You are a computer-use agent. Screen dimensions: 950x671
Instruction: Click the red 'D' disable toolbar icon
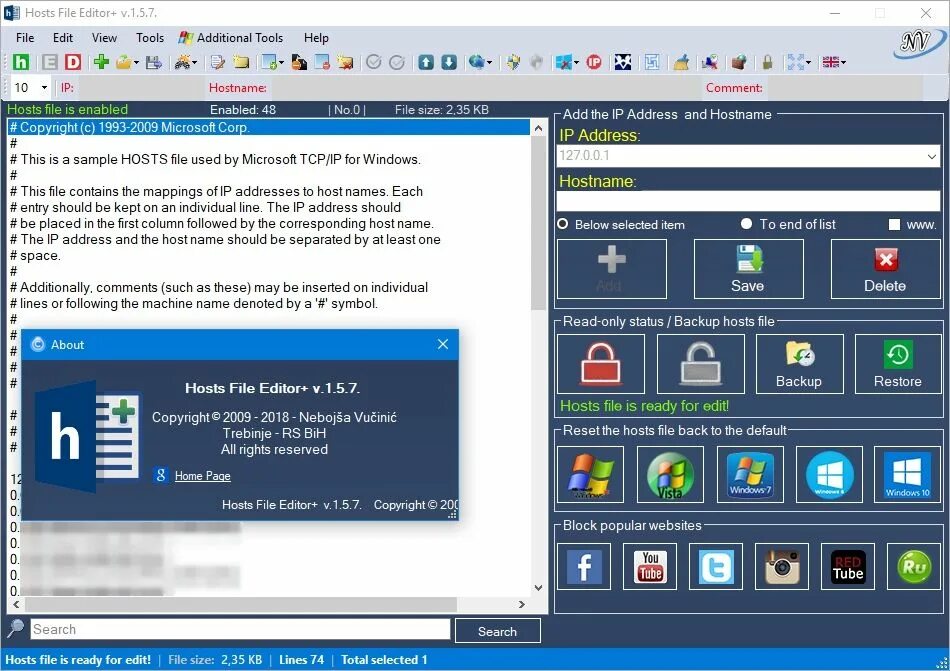point(73,62)
